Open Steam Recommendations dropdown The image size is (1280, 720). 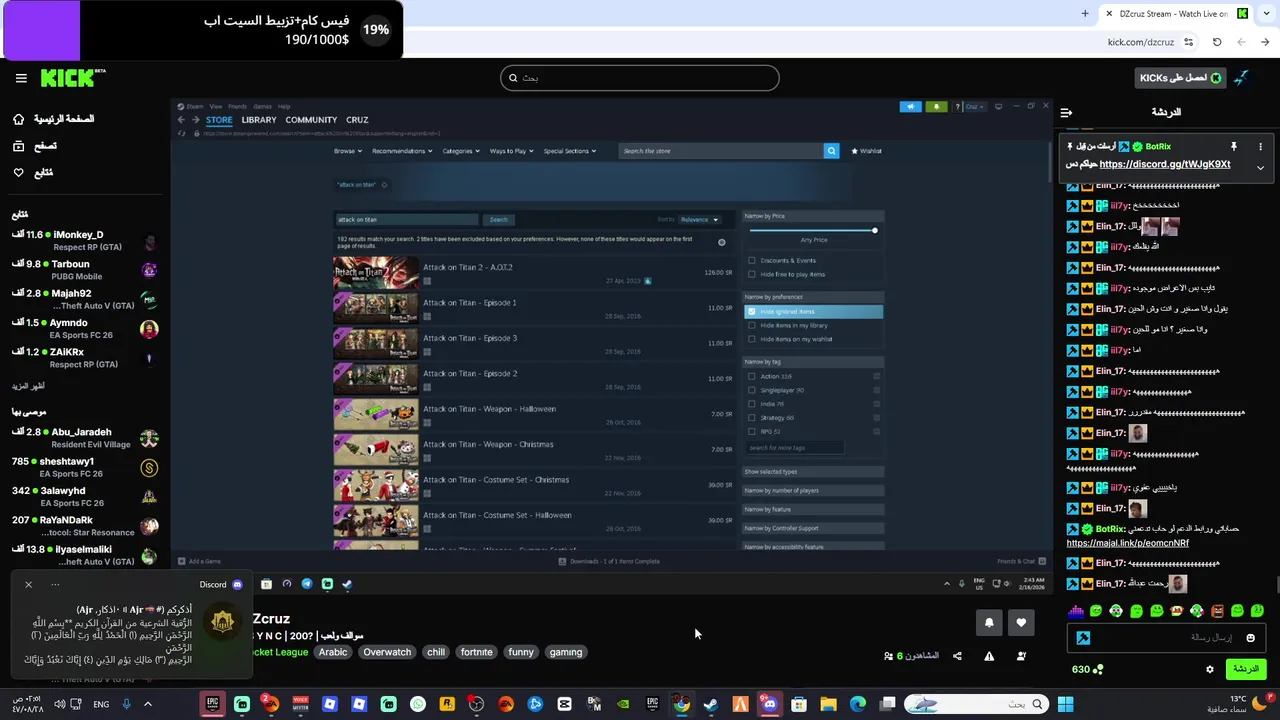[x=402, y=151]
